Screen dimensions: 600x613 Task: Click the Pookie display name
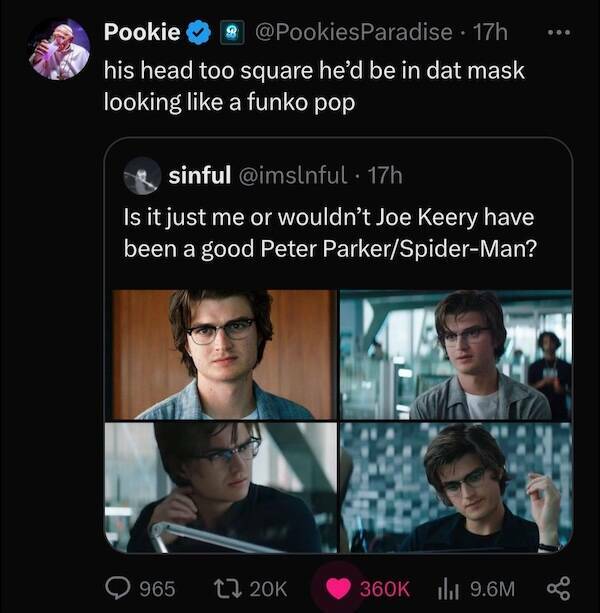coord(142,33)
